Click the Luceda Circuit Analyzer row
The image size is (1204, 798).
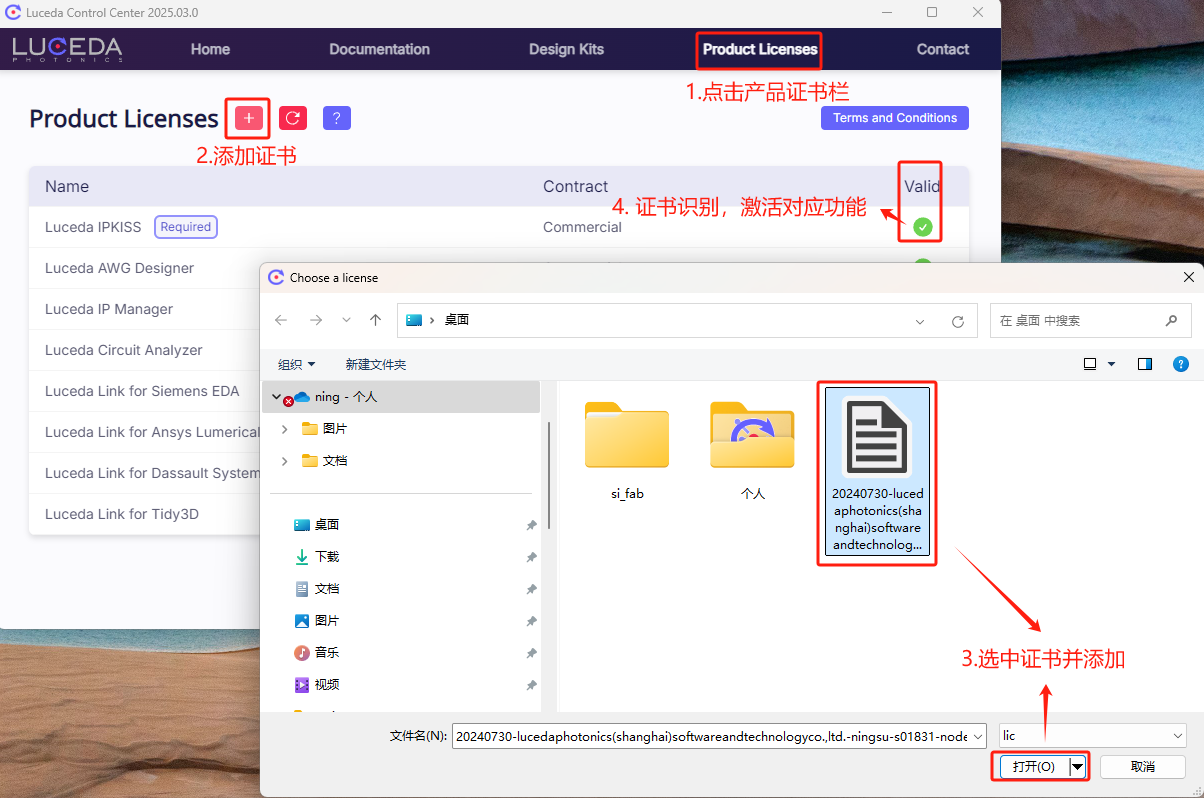click(143, 350)
